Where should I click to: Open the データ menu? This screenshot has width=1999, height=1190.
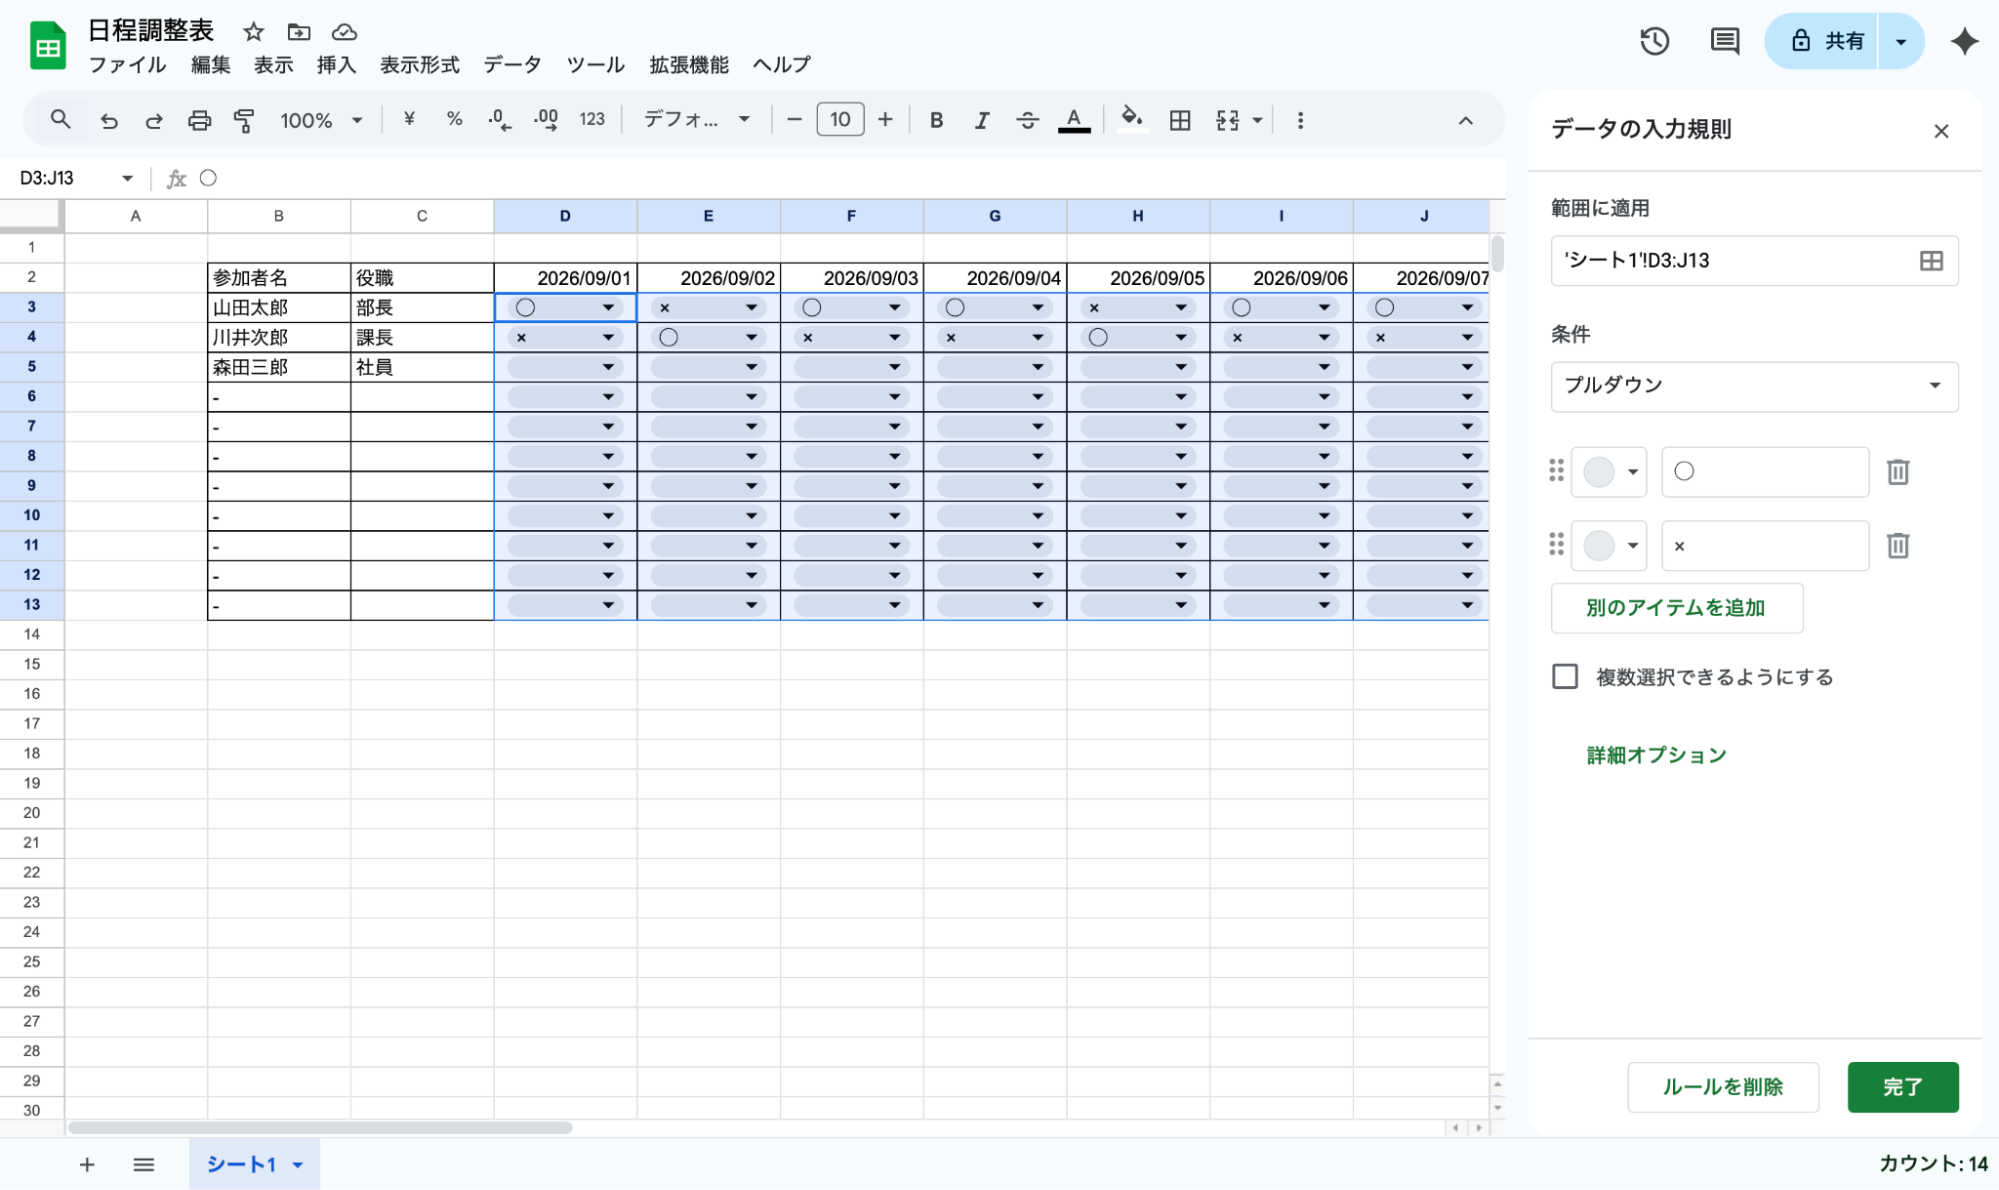point(512,65)
